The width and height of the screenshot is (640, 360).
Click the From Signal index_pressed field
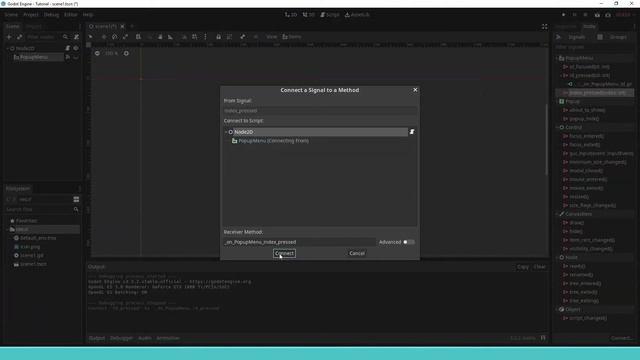[x=320, y=111]
